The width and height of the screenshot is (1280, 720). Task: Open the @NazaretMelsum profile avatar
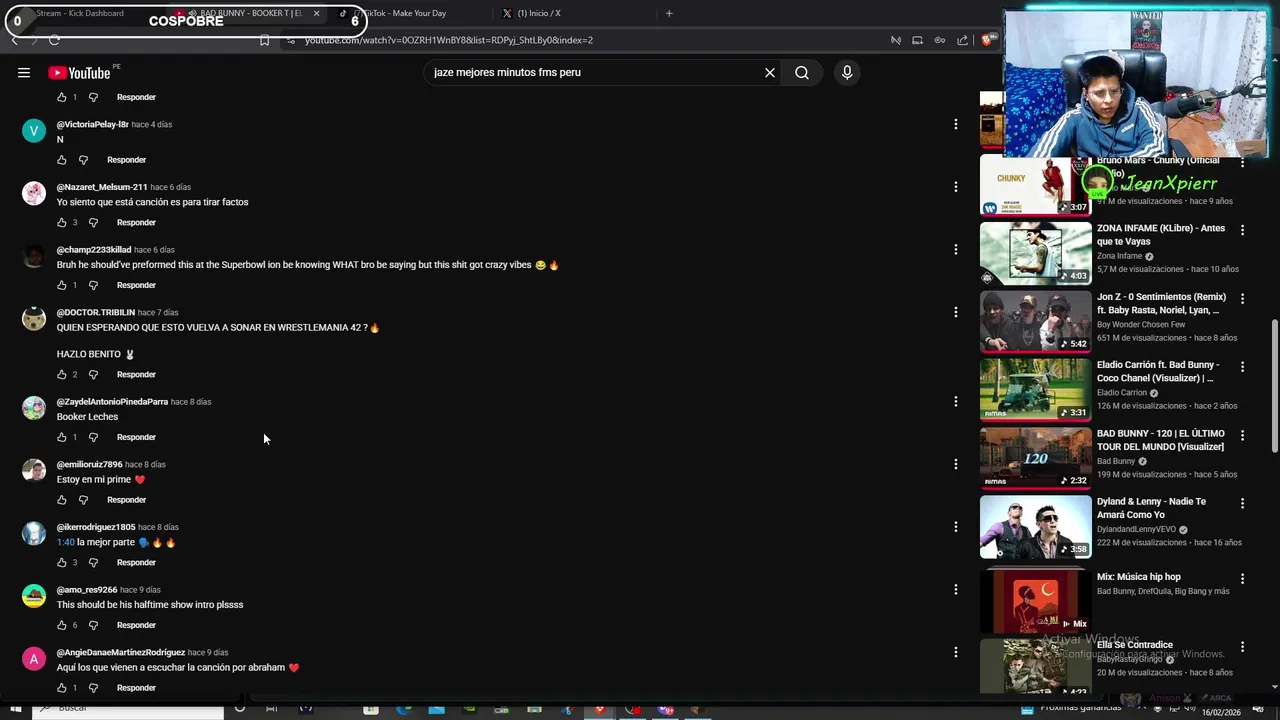coord(34,193)
